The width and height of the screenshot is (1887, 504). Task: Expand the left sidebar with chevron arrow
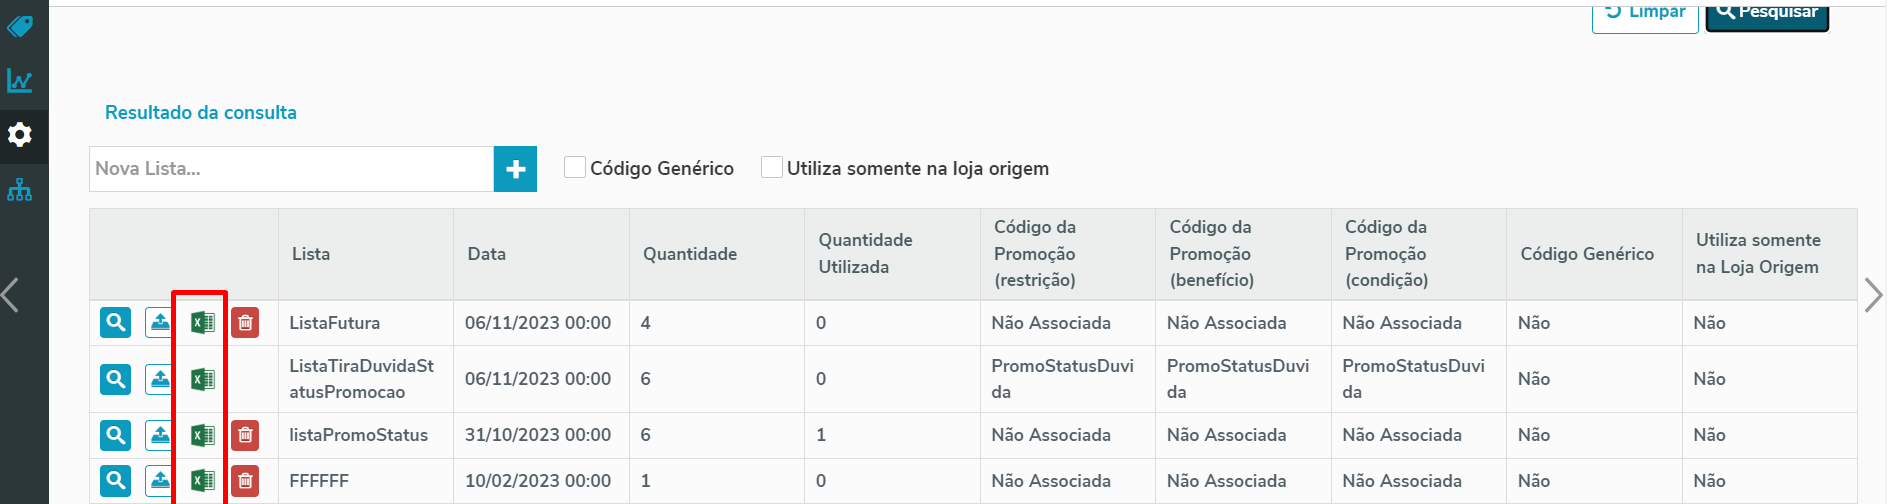(x=11, y=296)
